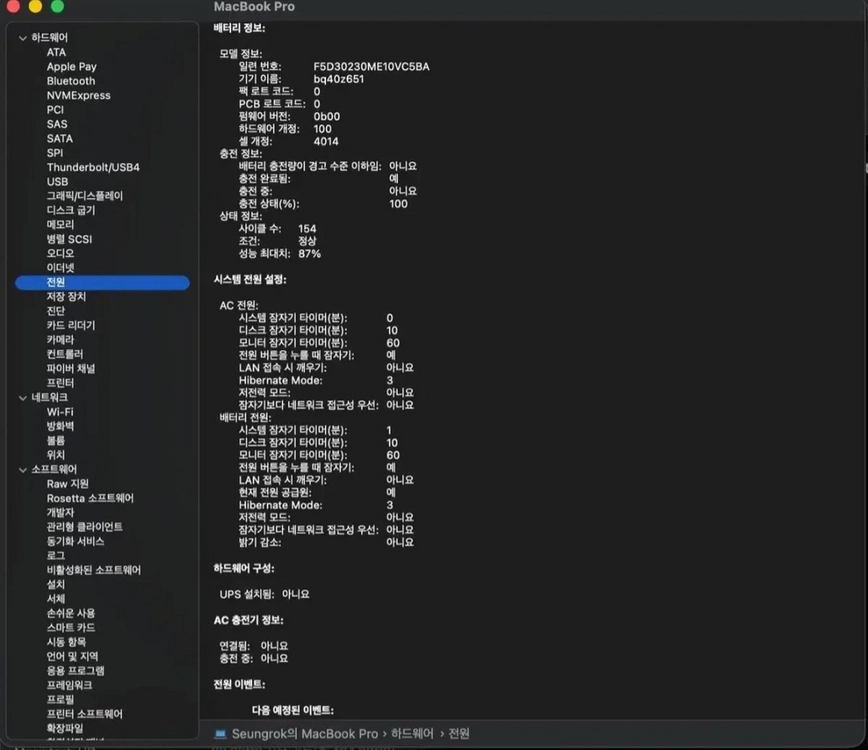Open Rosetta 소프트웨어 item
Screen dimensions: 868x750
click(x=90, y=498)
